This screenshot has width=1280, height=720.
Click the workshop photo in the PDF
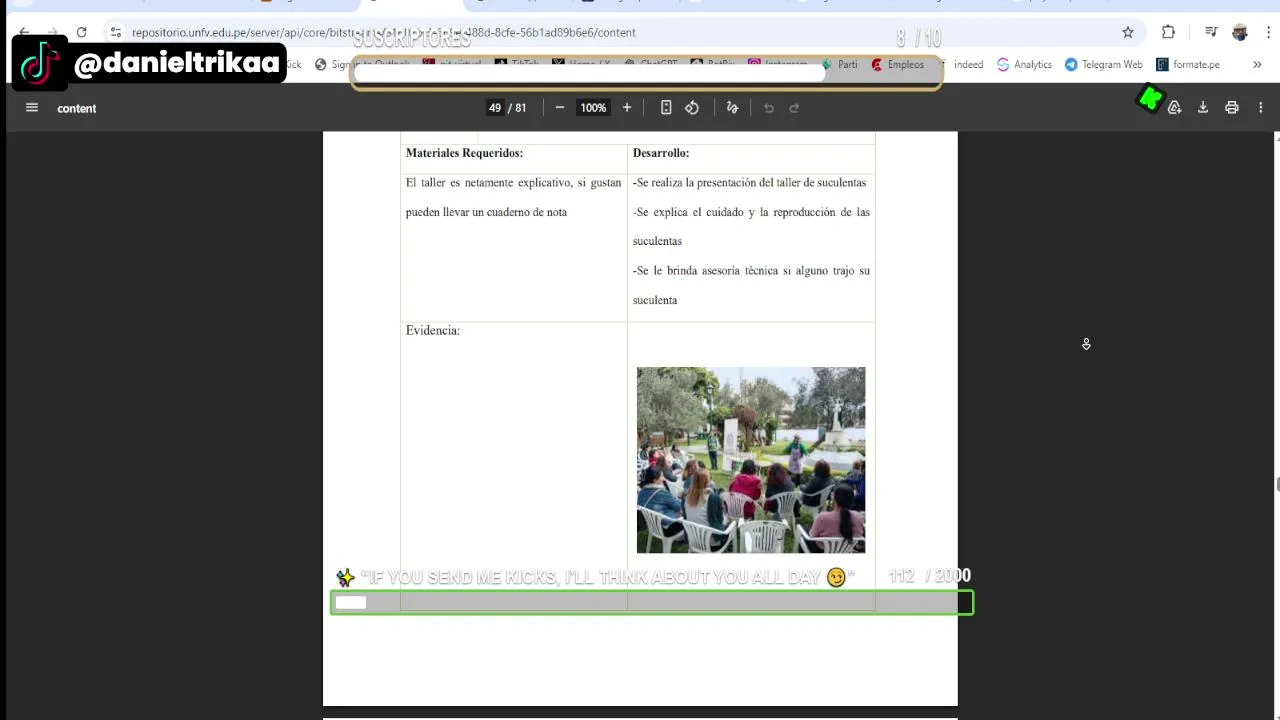coord(751,460)
